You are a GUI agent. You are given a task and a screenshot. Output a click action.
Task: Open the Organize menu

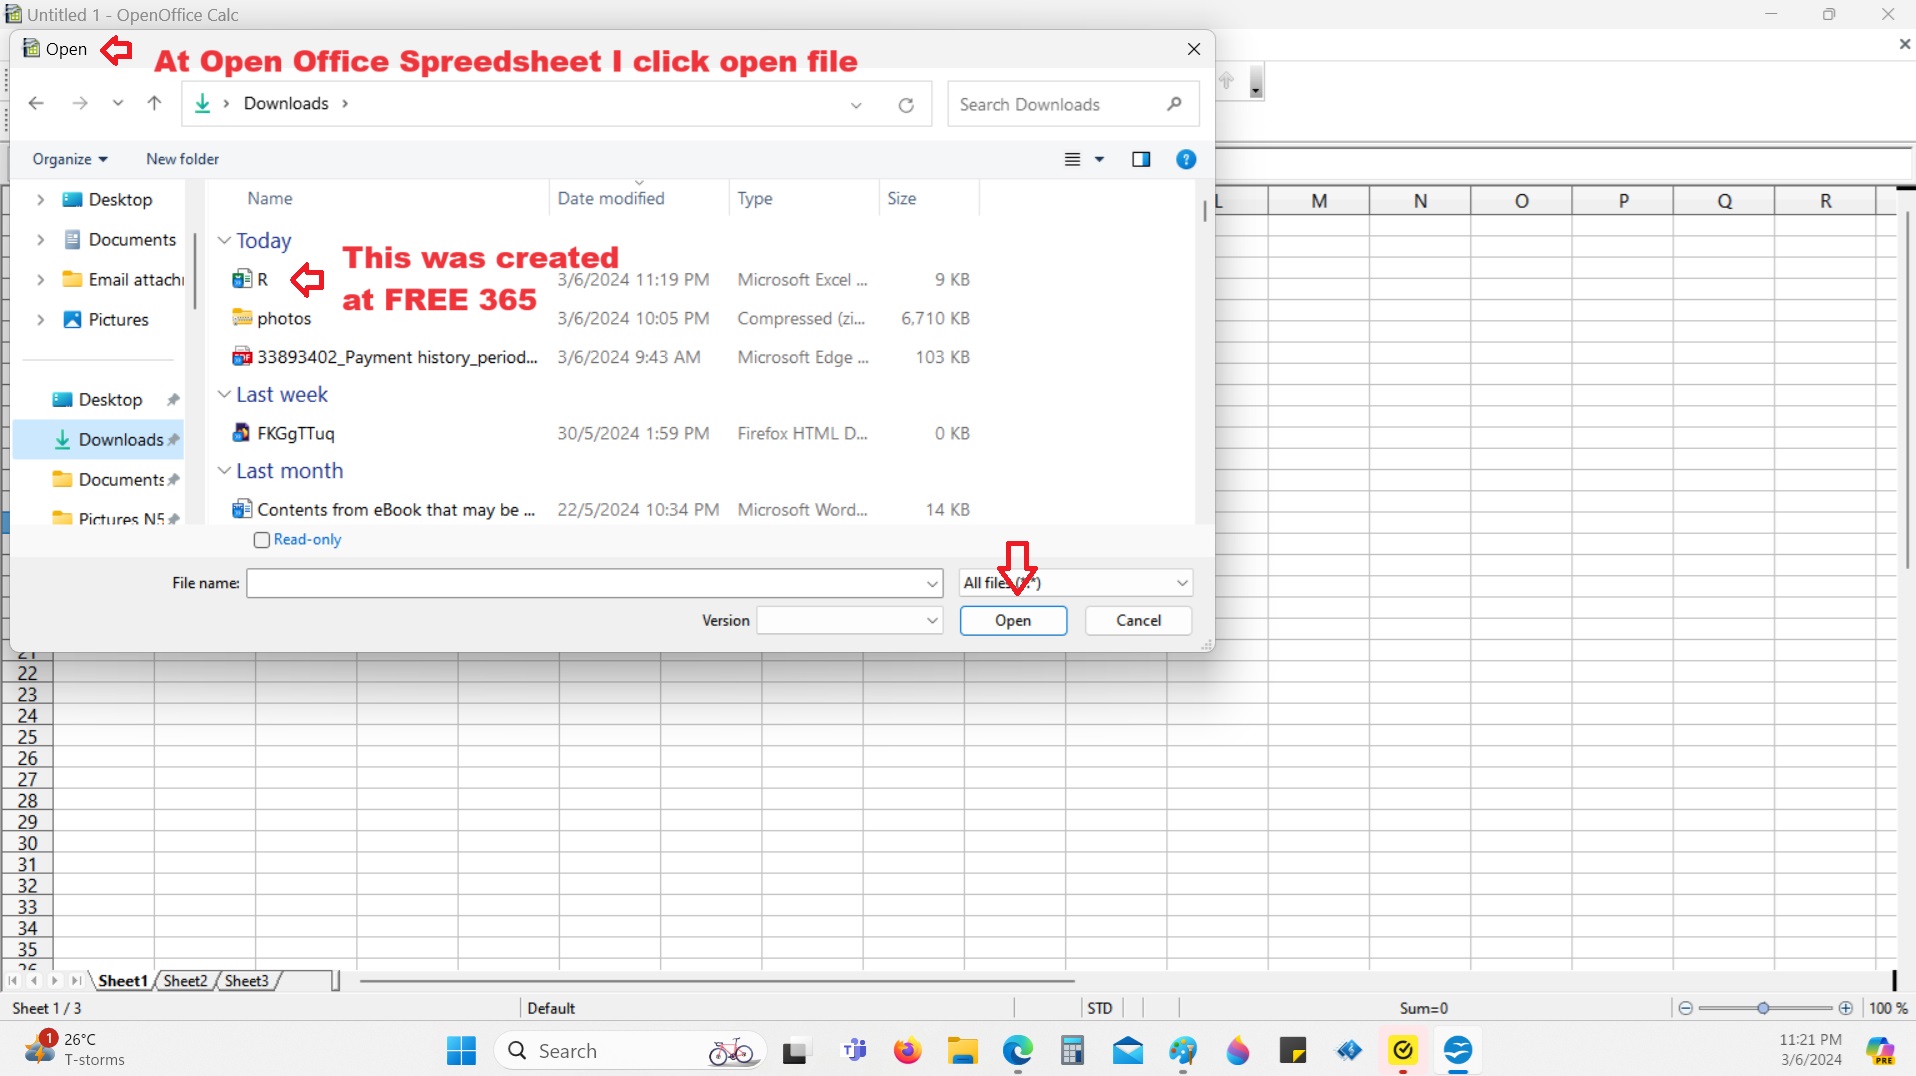tap(69, 159)
